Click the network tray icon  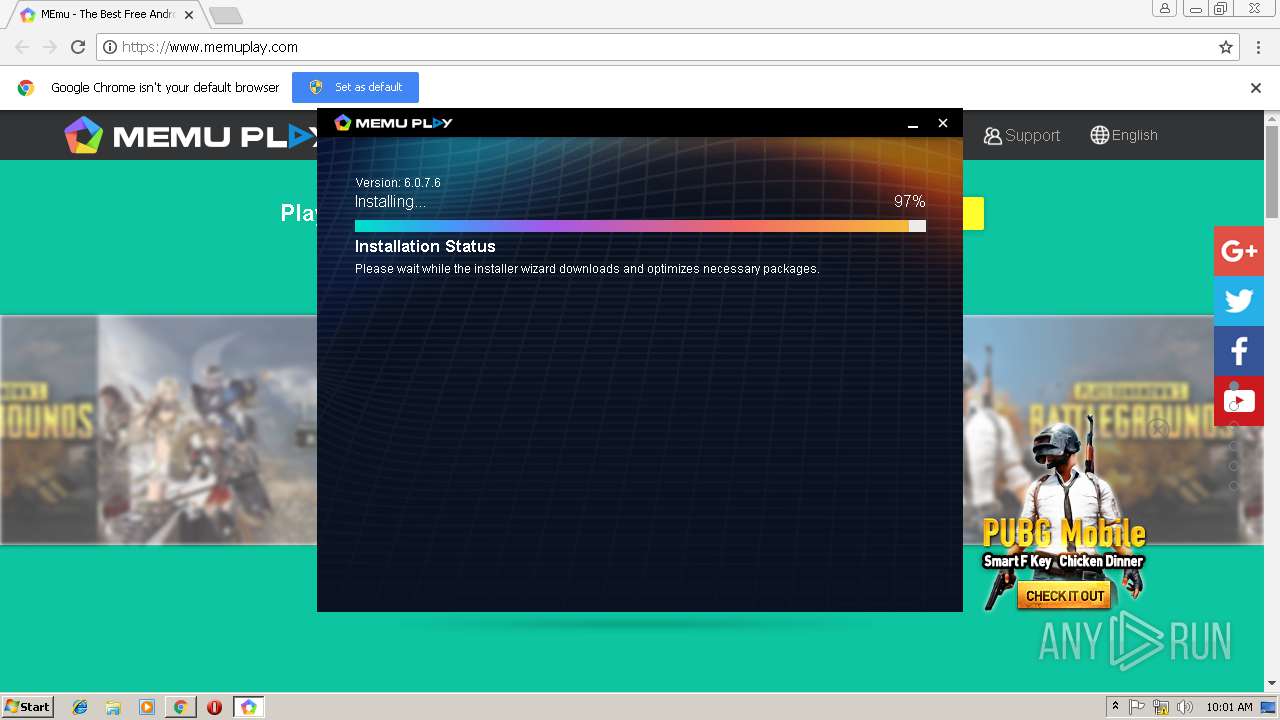[1161, 707]
